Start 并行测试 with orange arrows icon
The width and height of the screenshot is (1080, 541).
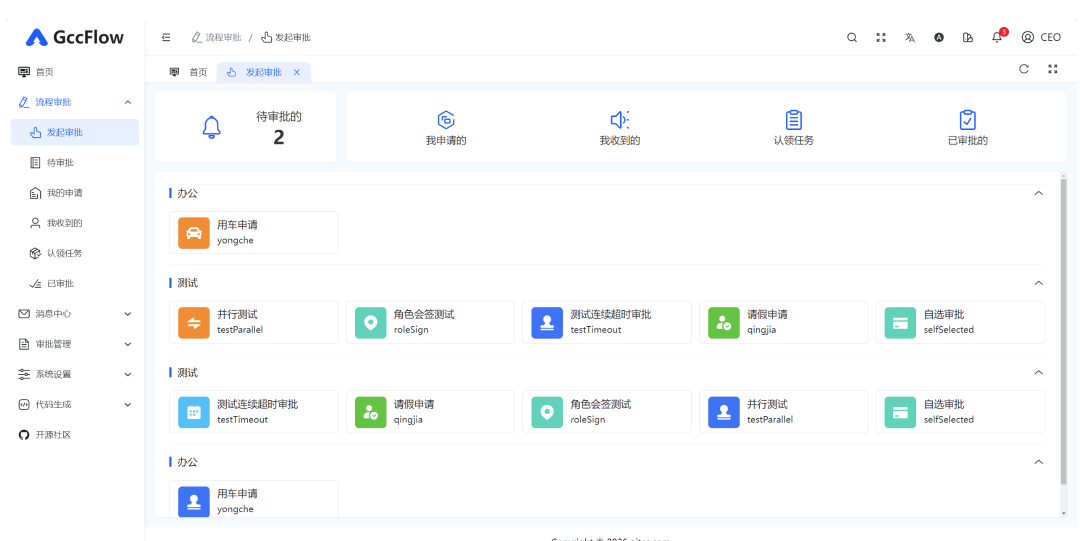pyautogui.click(x=253, y=322)
